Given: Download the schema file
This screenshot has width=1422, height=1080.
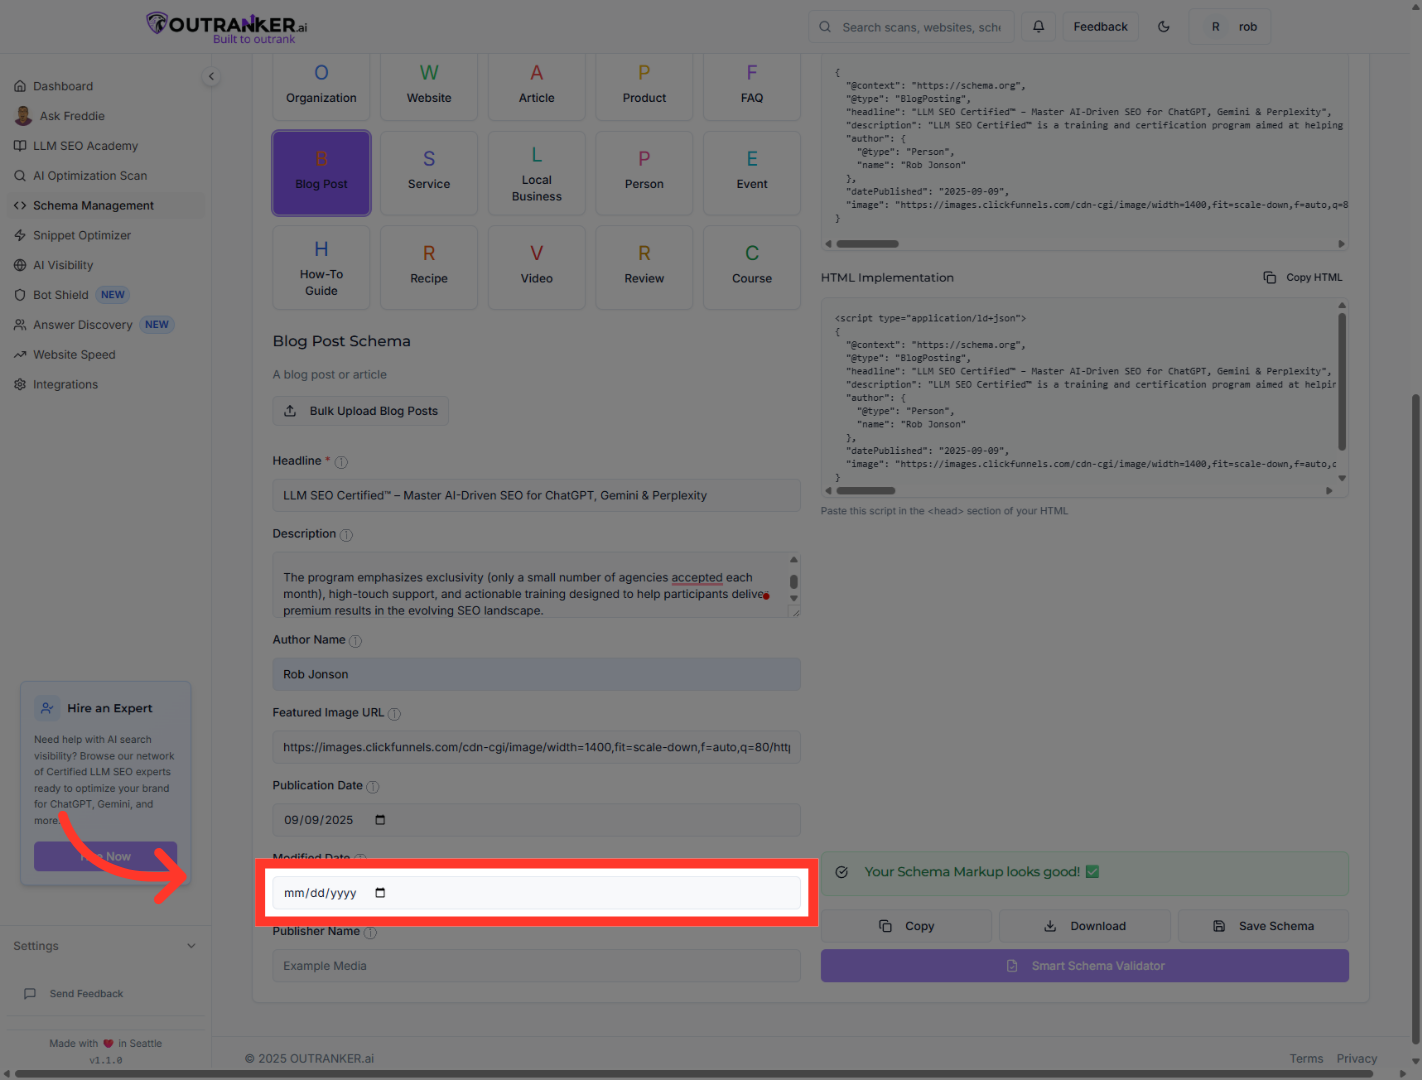Looking at the screenshot, I should coord(1085,926).
